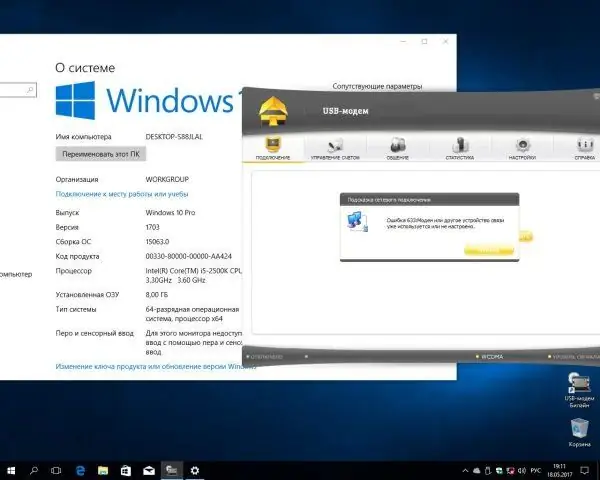Click the WCDMA indicator in modem footer
This screenshot has height=480, width=600.
[489, 357]
